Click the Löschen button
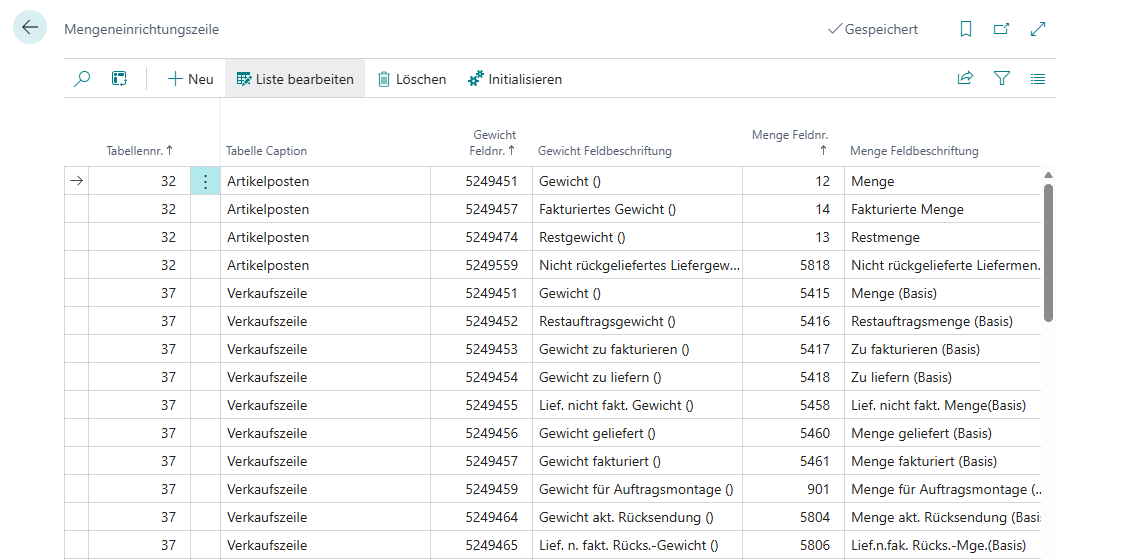 point(412,79)
